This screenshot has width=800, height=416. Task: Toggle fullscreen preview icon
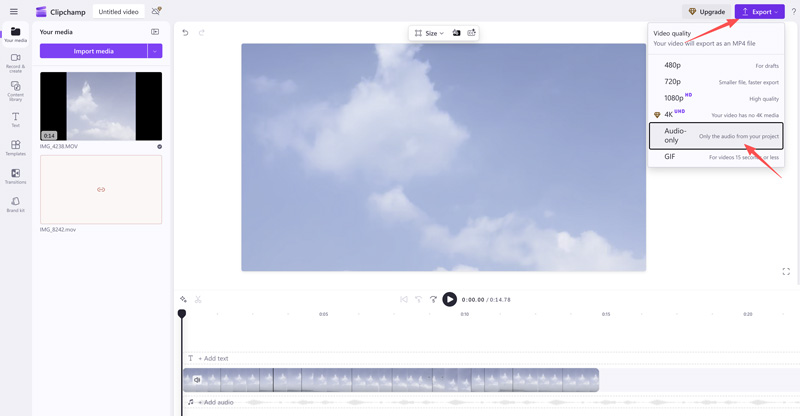point(786,272)
